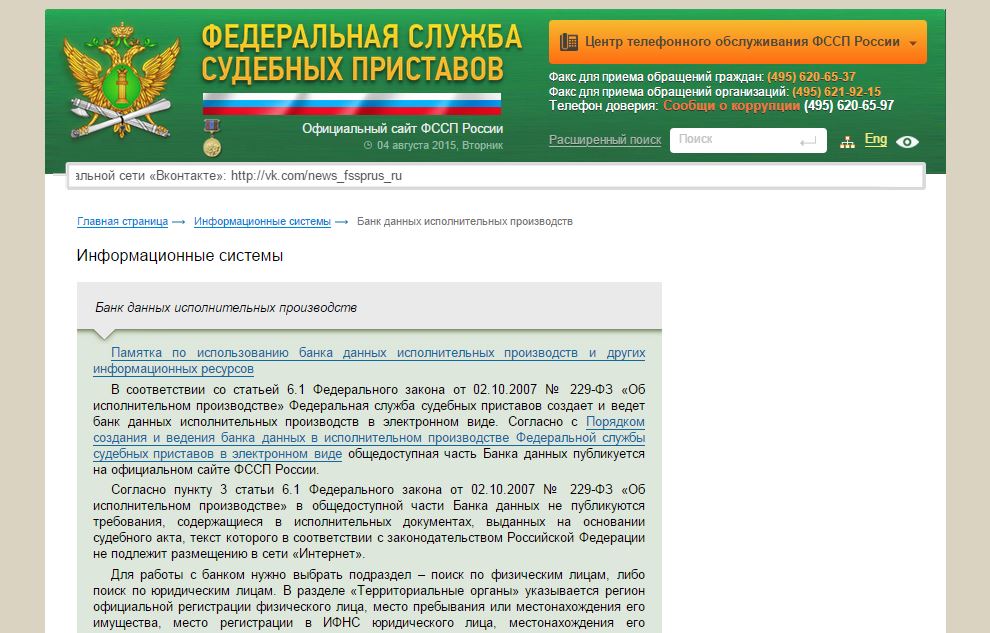The height and width of the screenshot is (633, 990).
Task: Click the Информационные системы page heading
Action: (180, 256)
